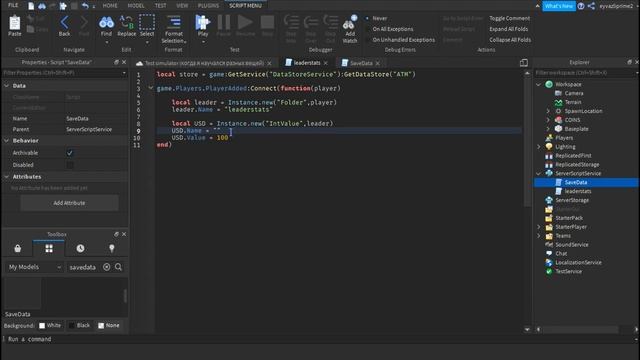Open the HOME ribbon tab

click(x=110, y=6)
